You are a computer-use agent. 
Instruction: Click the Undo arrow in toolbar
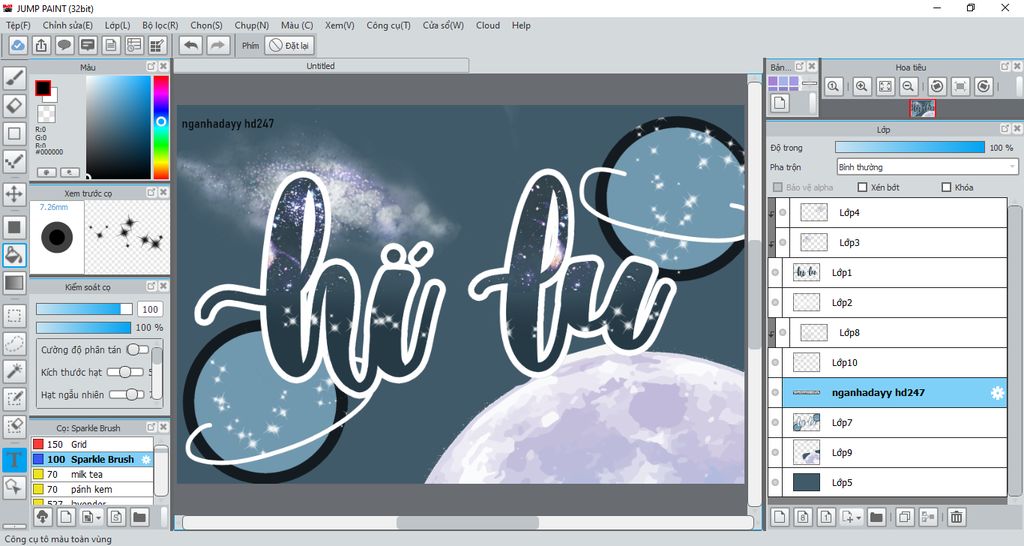pos(191,45)
